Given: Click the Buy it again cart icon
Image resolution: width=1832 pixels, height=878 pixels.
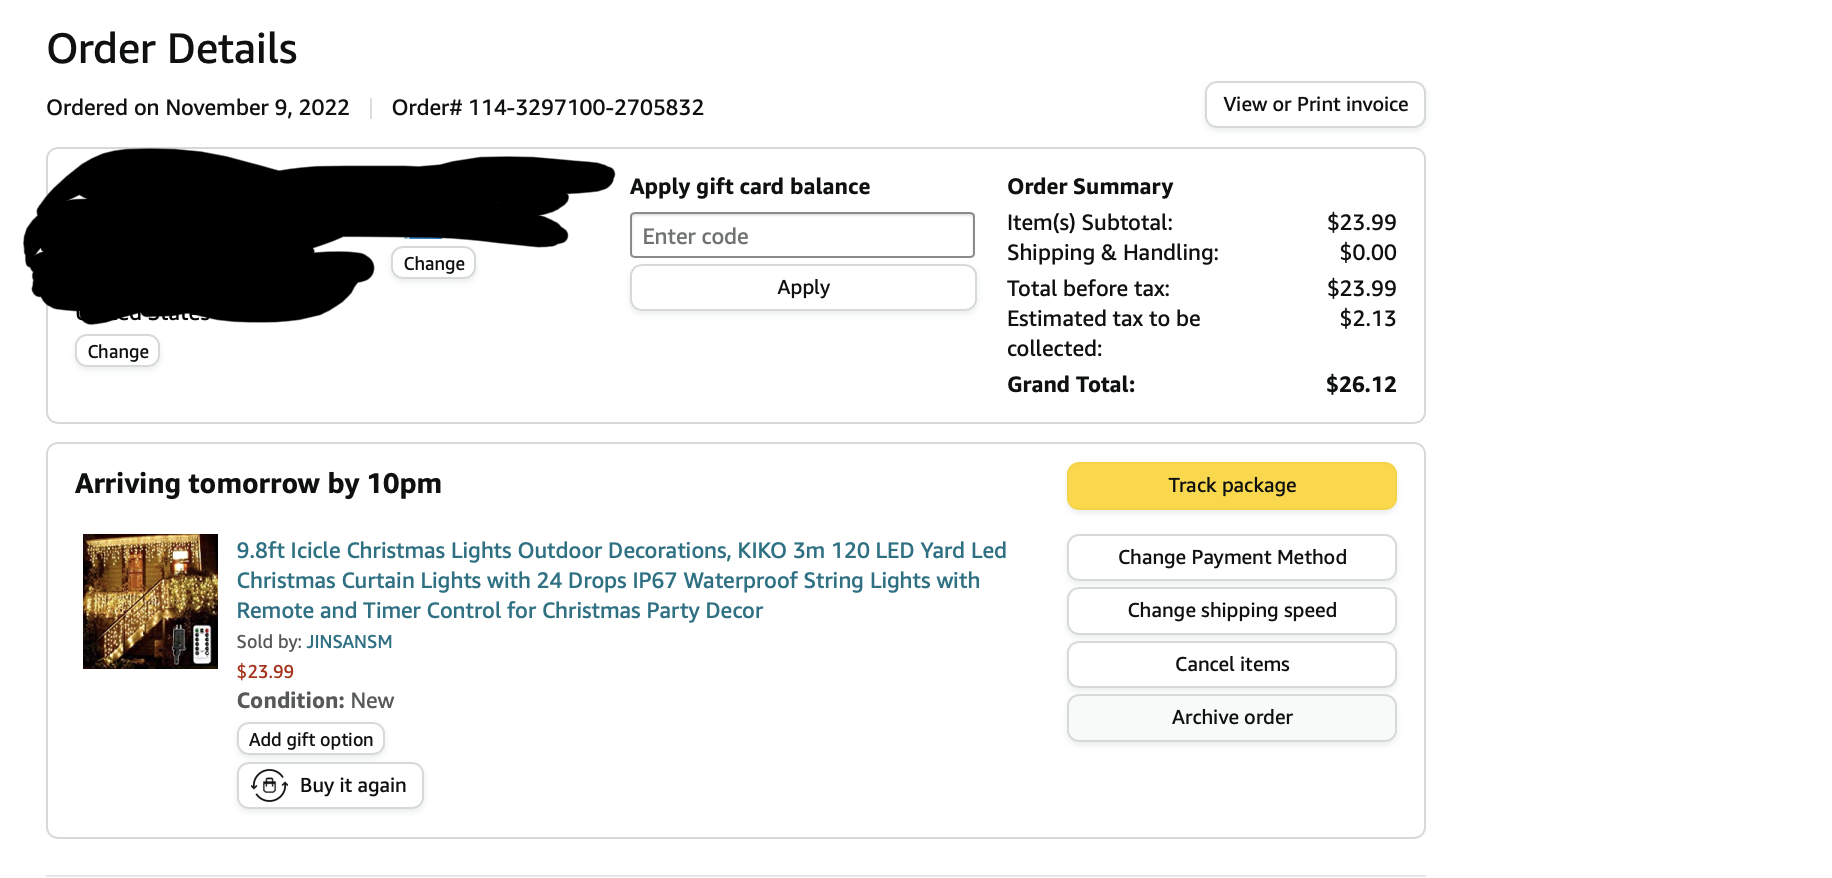Looking at the screenshot, I should coord(269,785).
